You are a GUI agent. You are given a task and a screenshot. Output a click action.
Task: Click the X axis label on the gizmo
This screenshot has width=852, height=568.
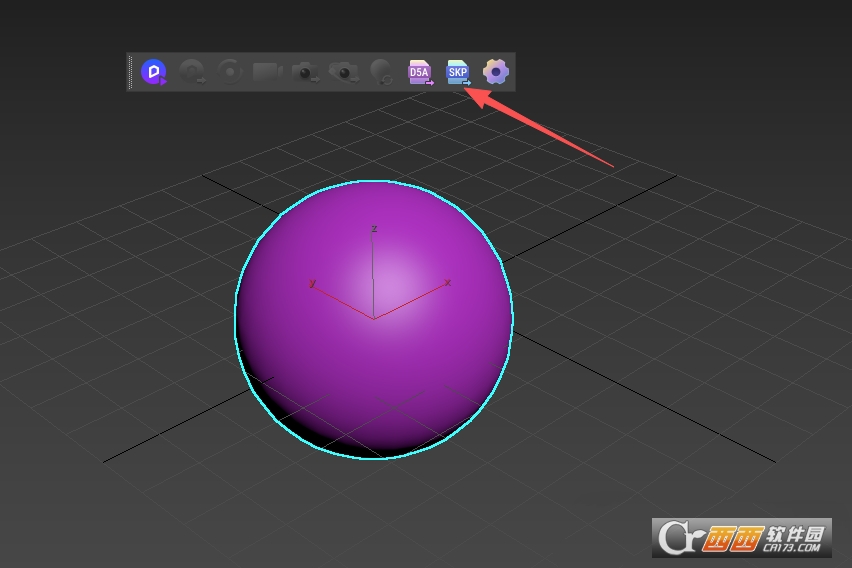[448, 282]
